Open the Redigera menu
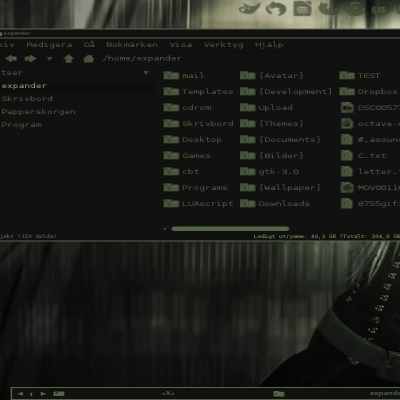 [49, 45]
